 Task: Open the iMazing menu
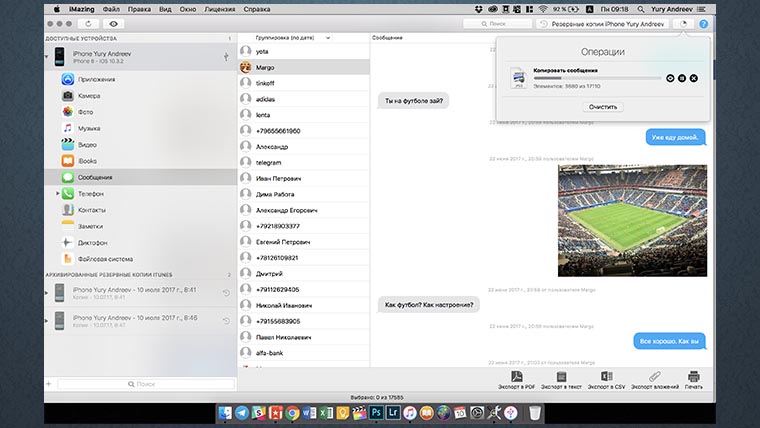coord(81,9)
